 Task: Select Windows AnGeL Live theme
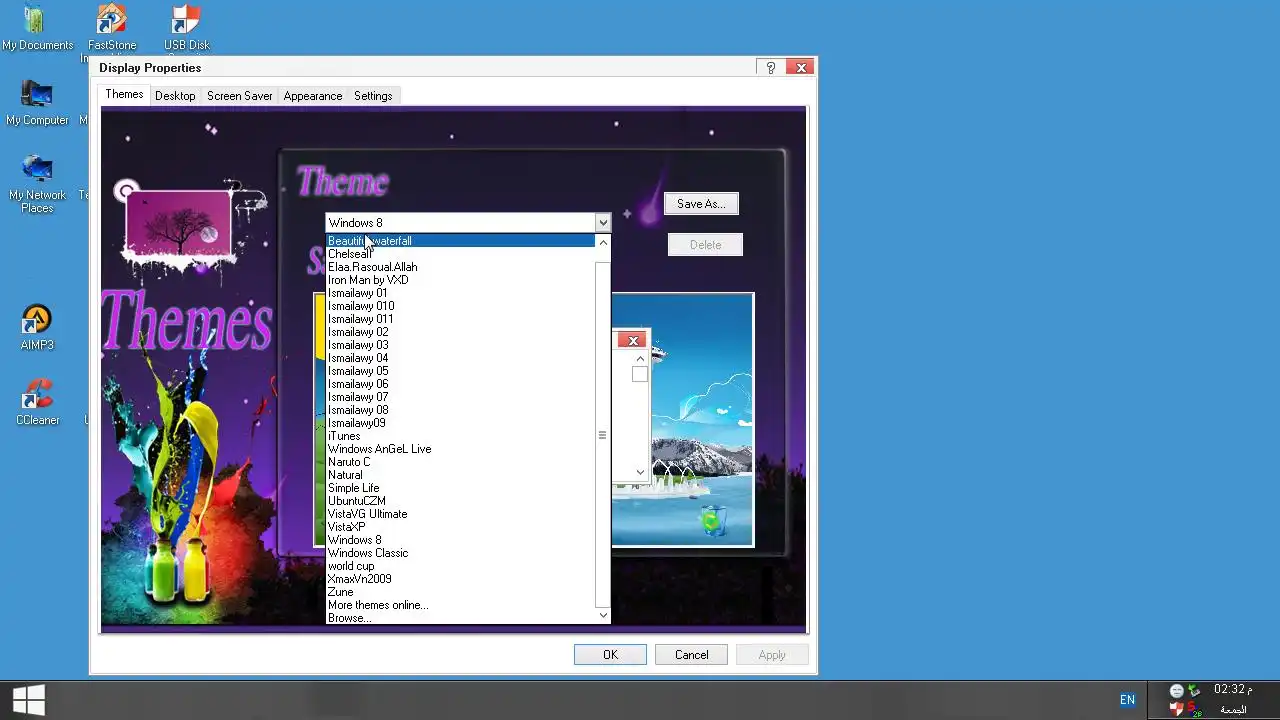(x=461, y=449)
